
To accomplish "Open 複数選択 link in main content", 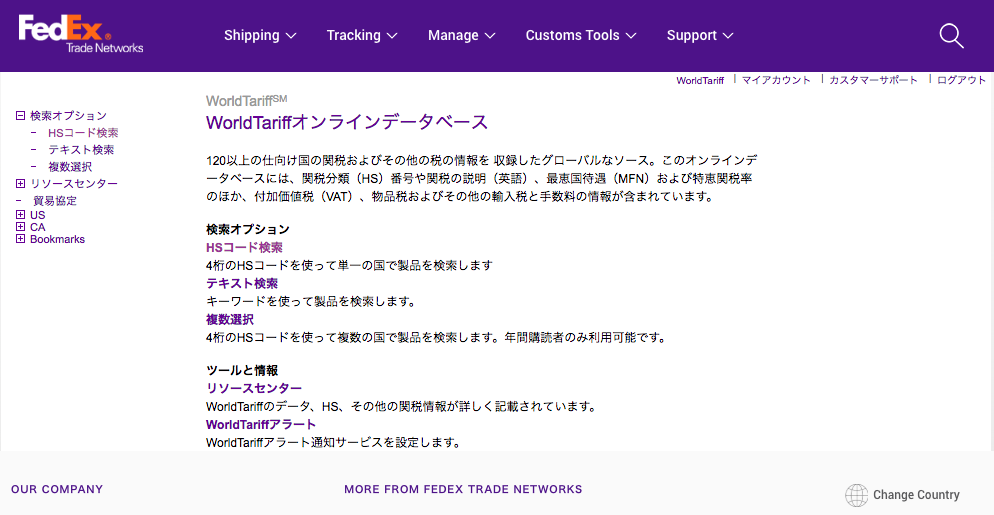I will (229, 320).
